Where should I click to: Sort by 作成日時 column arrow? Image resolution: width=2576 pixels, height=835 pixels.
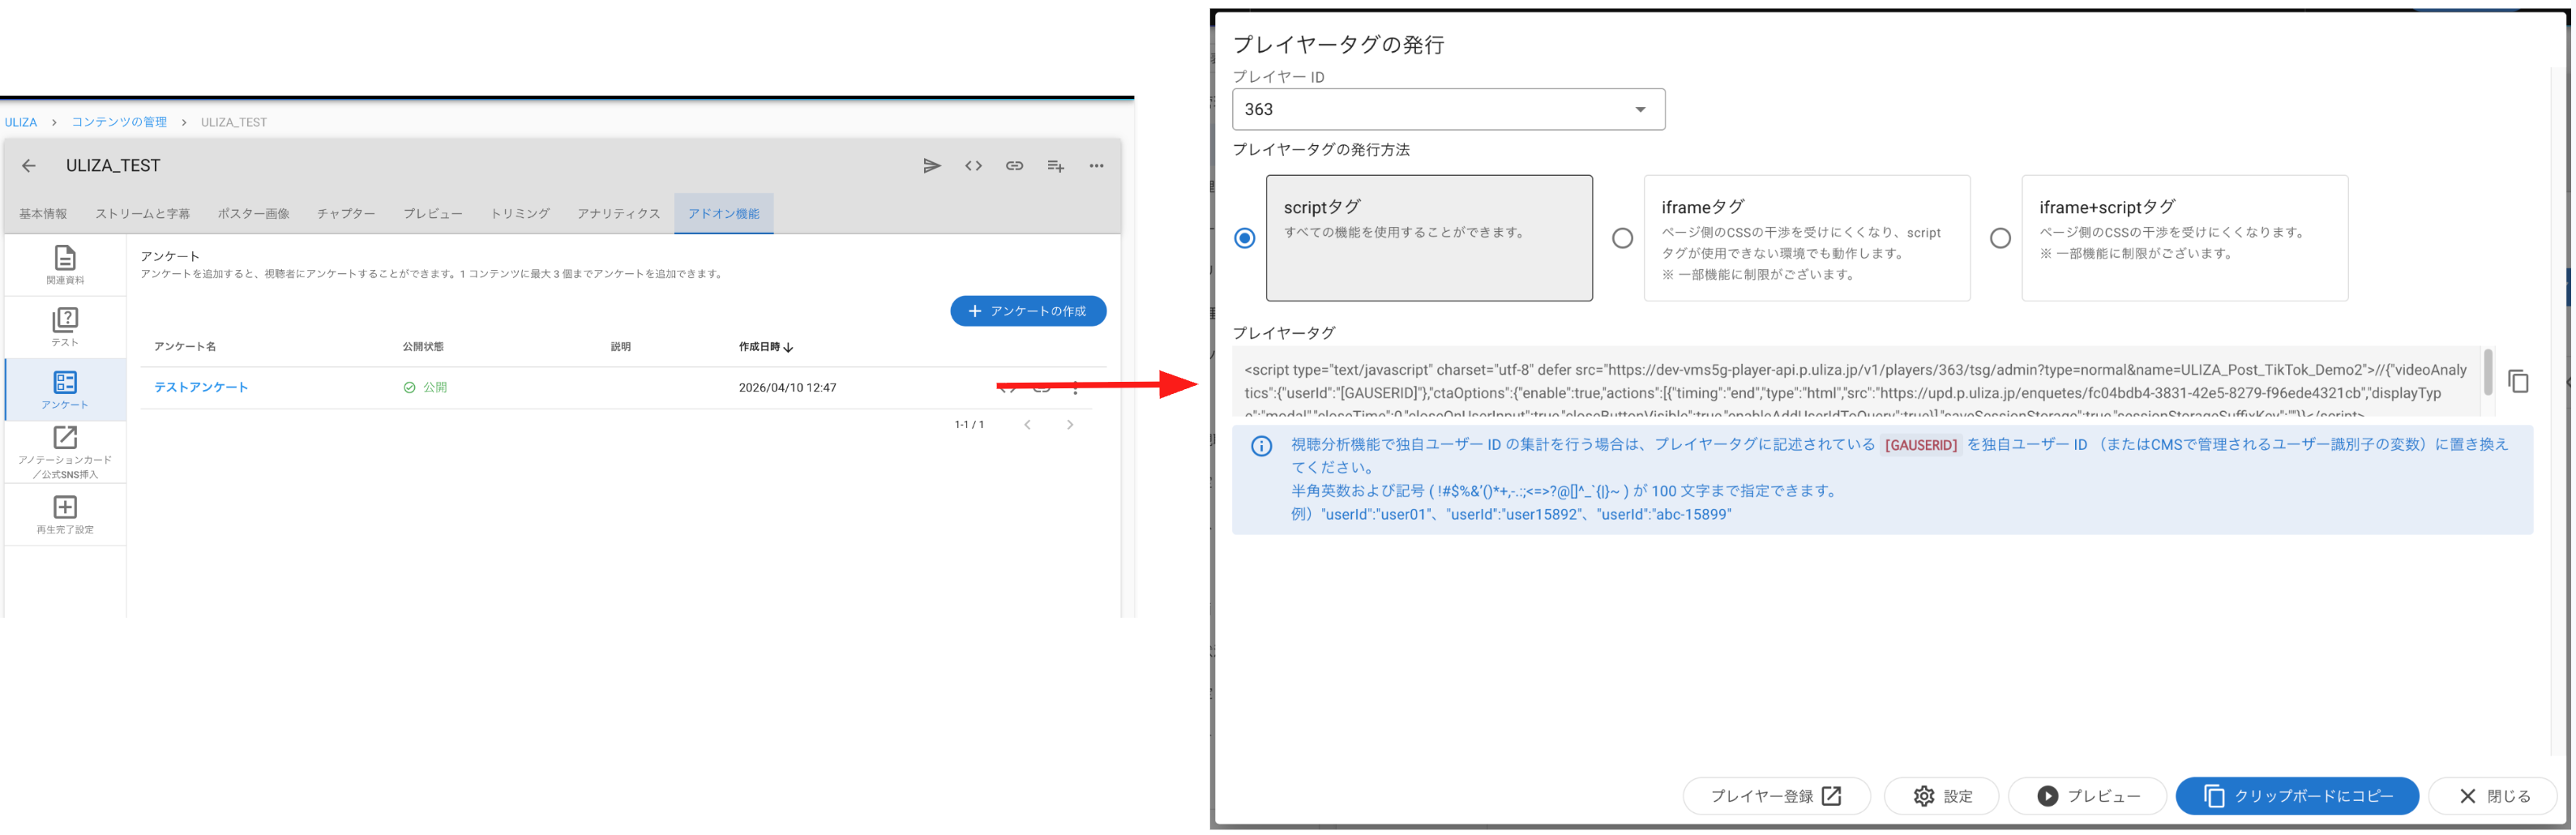(788, 347)
